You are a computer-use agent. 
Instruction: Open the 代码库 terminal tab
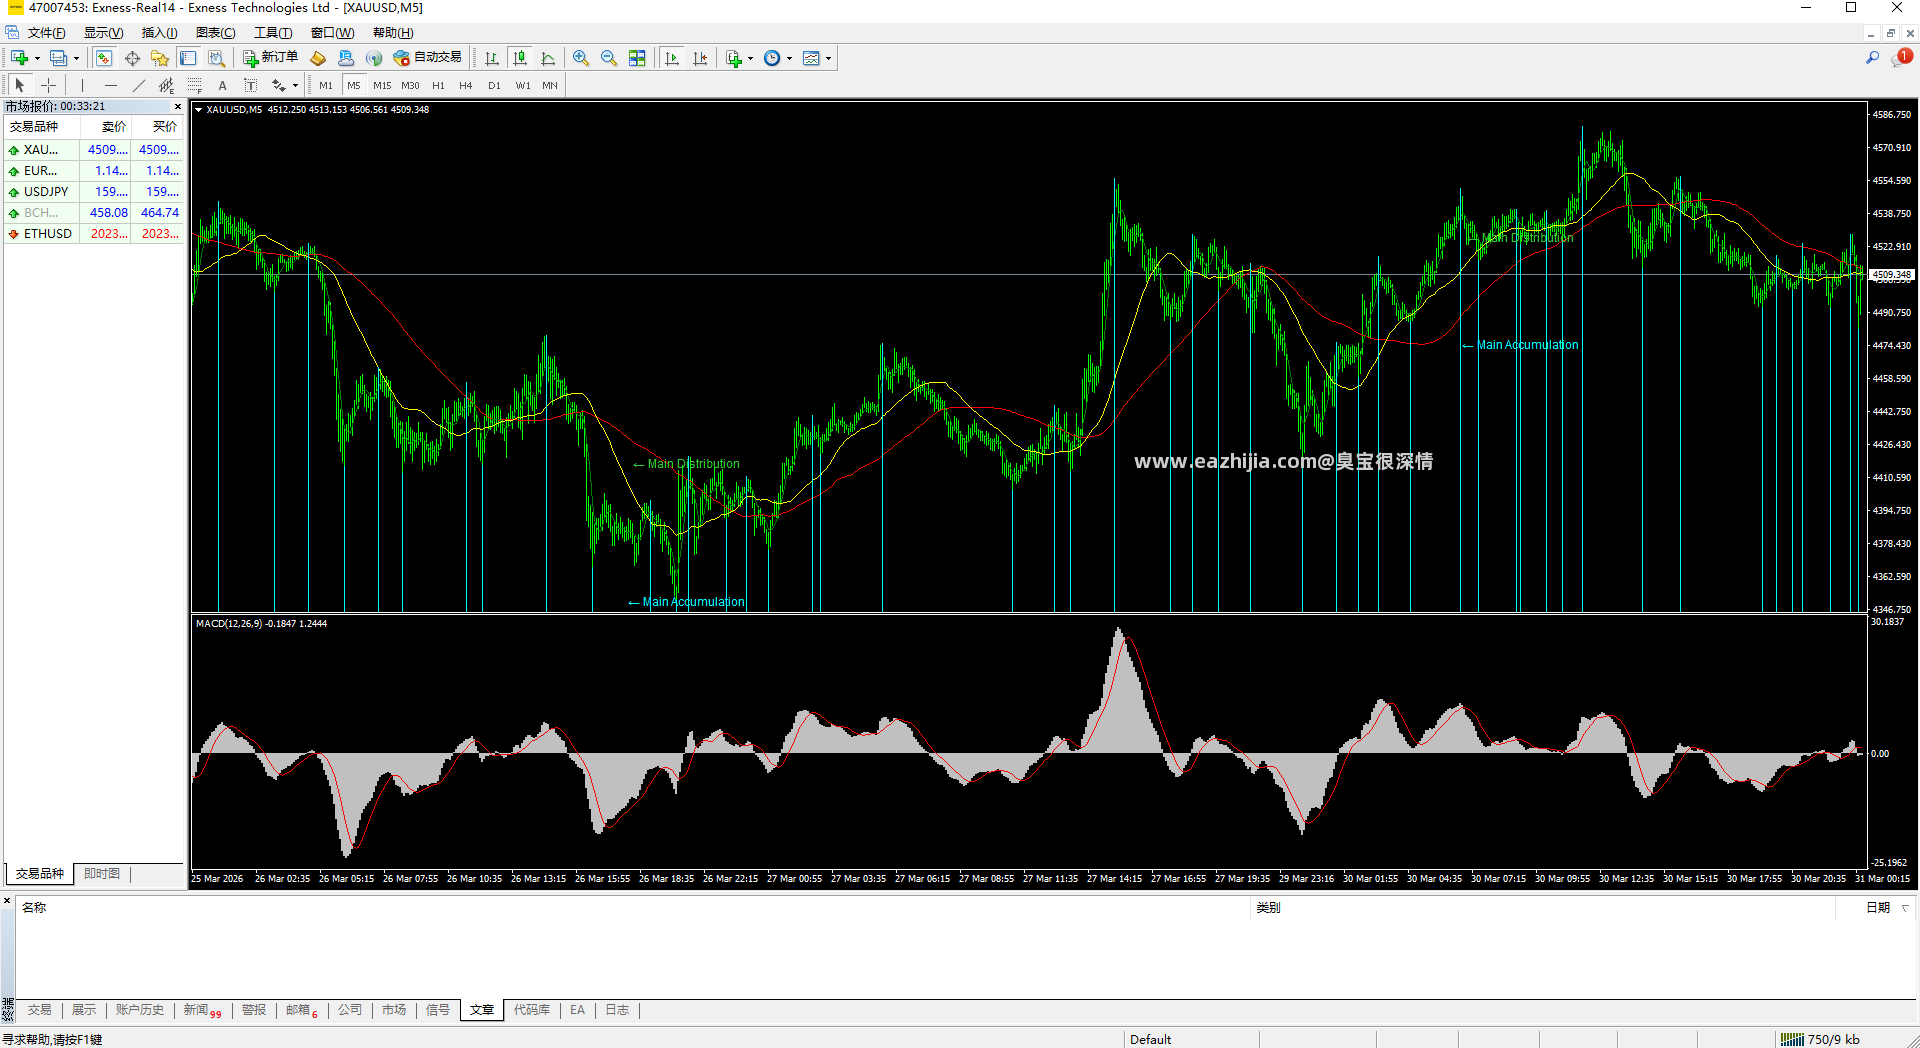532,1010
